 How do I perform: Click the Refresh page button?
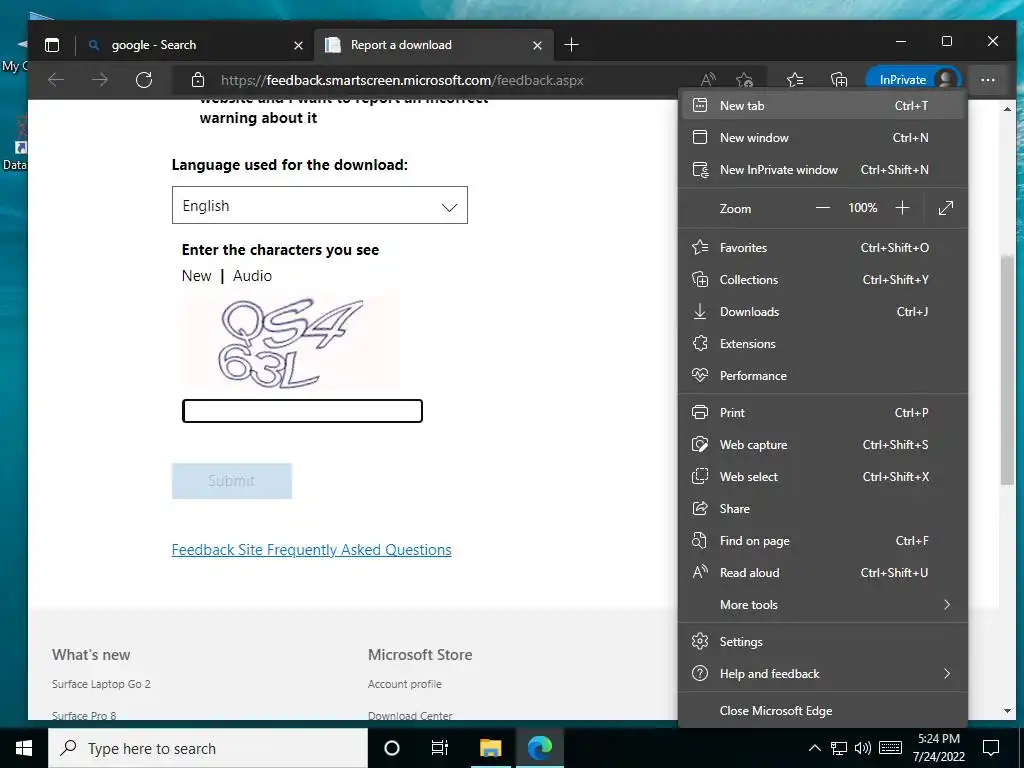pos(144,80)
